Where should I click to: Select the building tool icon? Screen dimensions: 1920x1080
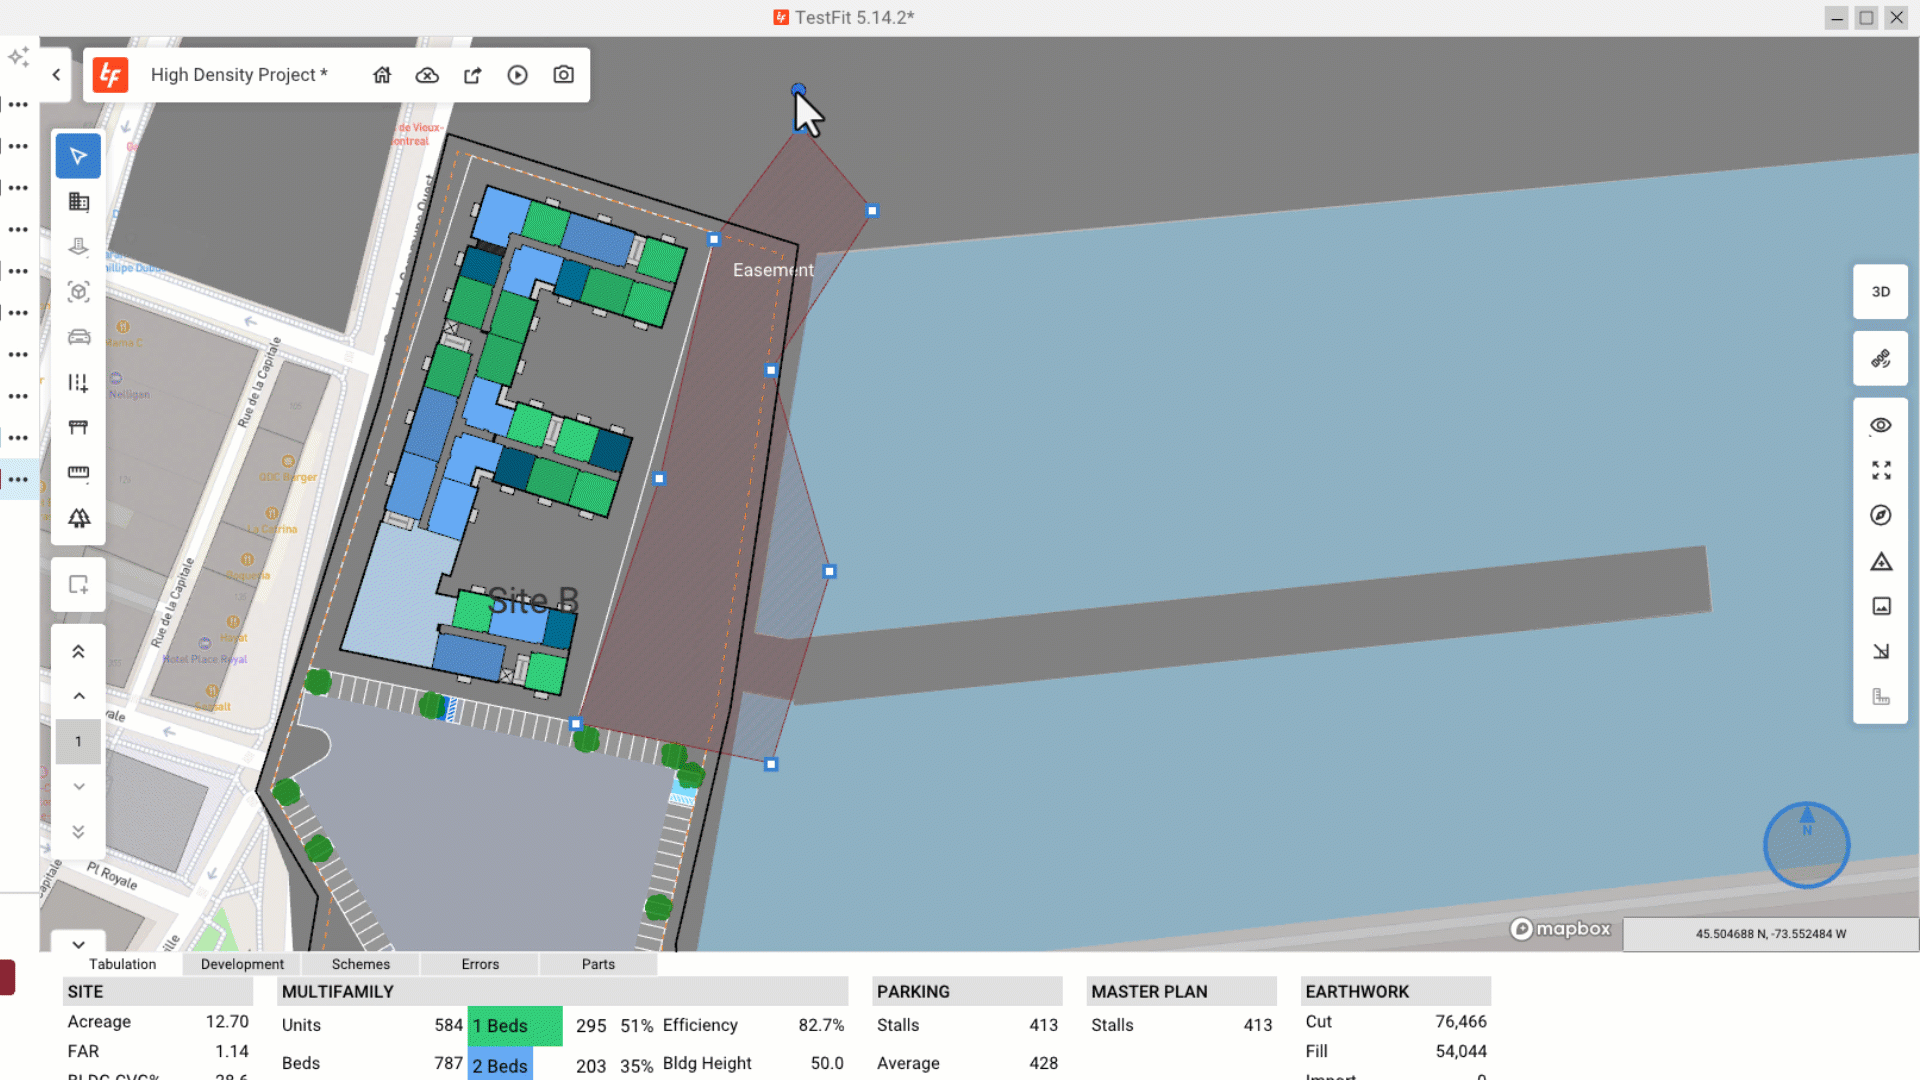coord(78,202)
